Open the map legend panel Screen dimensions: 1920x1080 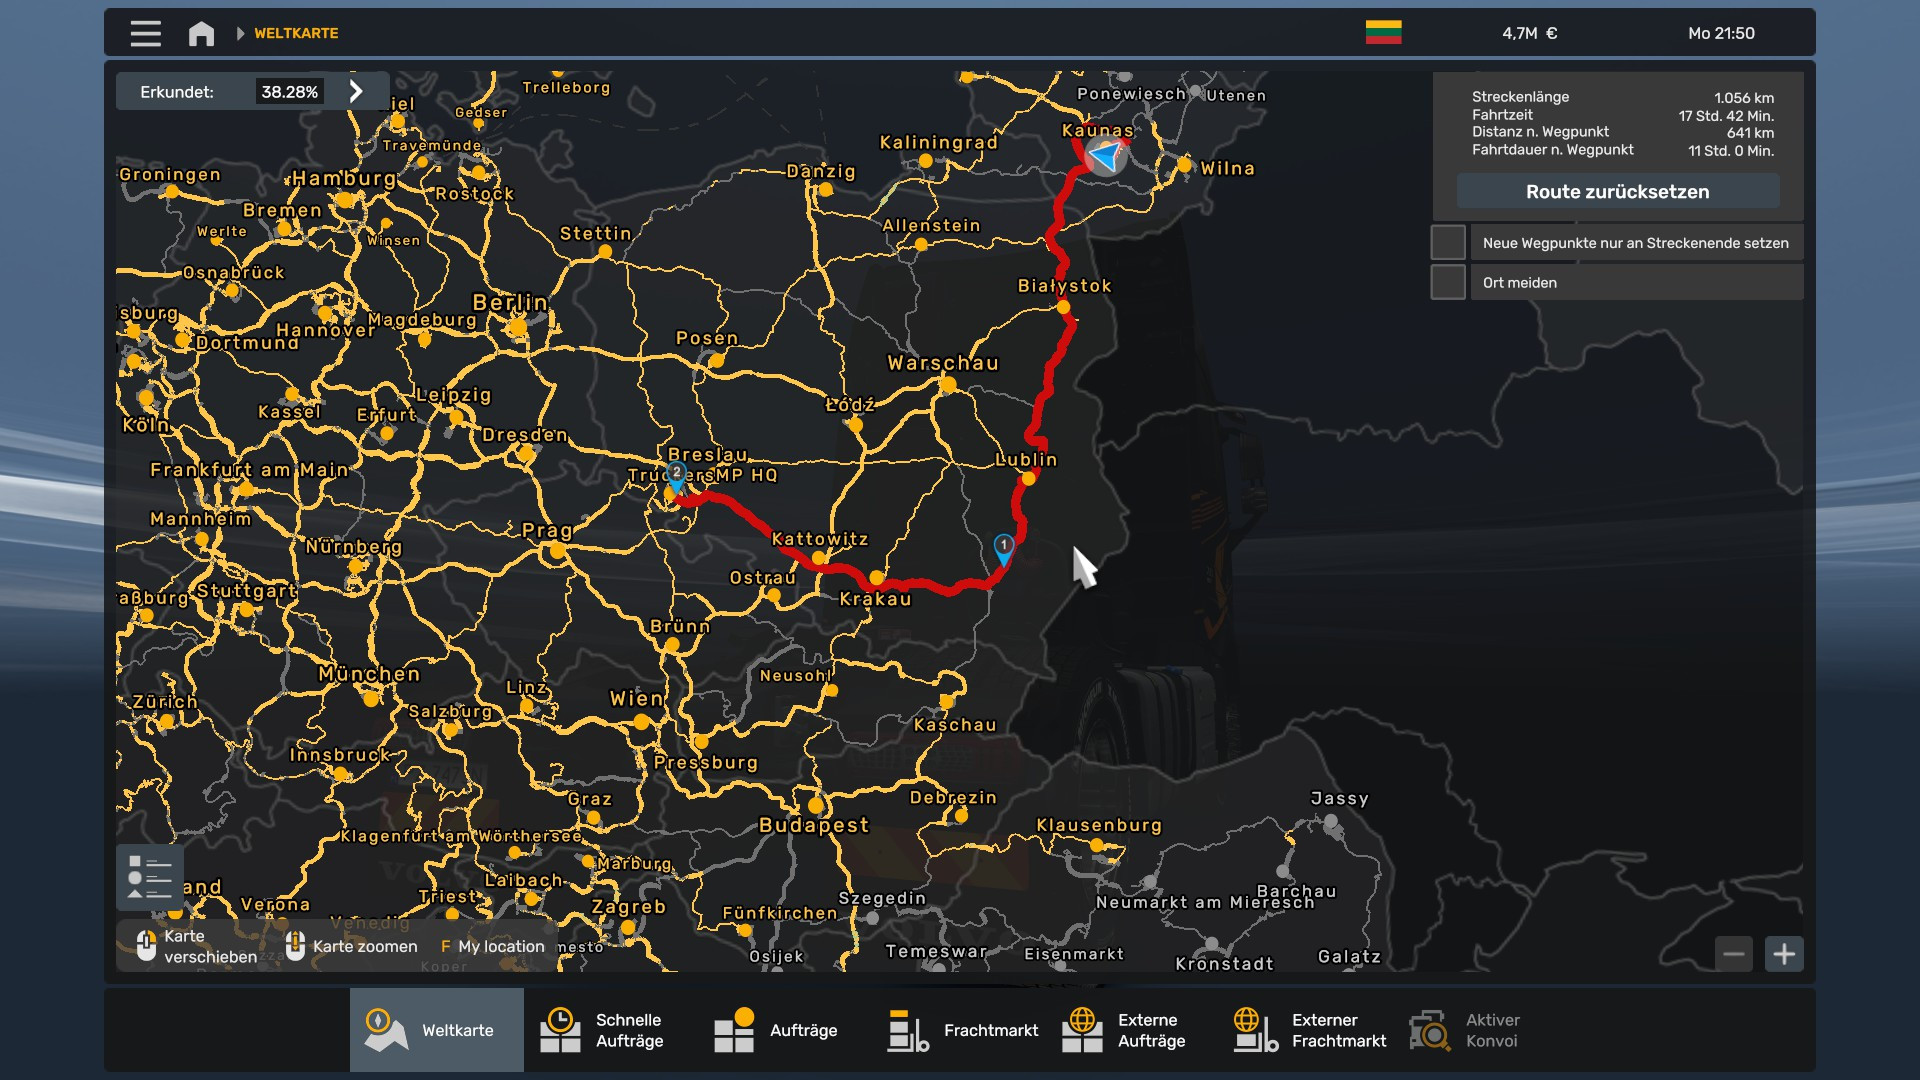point(150,876)
